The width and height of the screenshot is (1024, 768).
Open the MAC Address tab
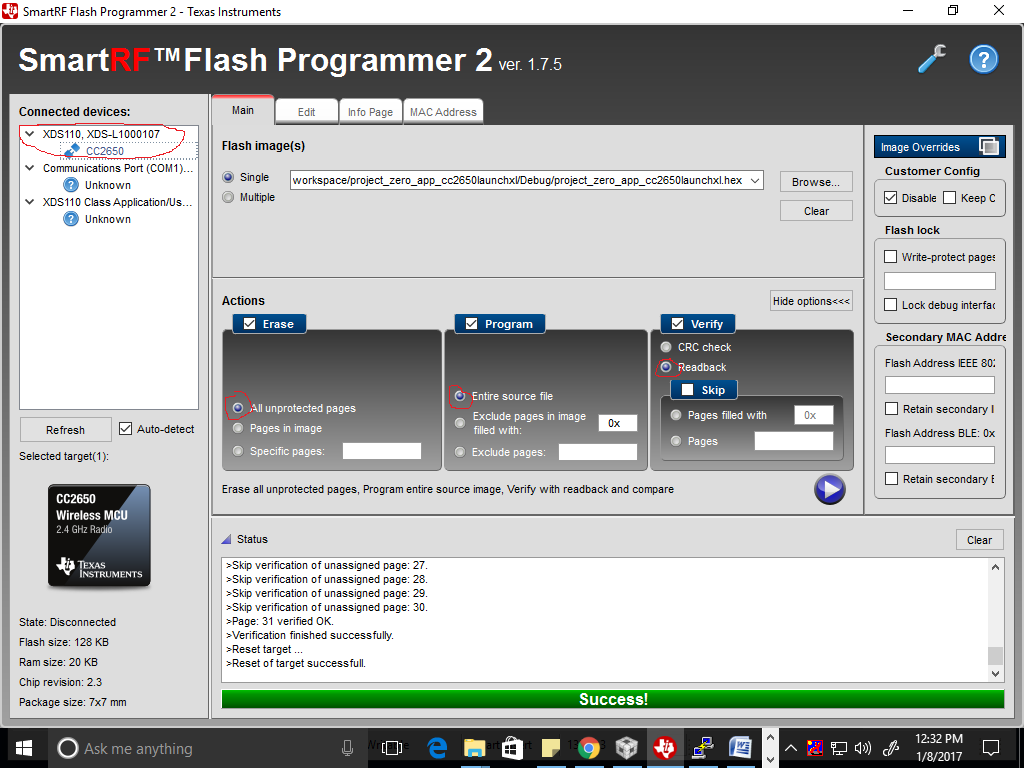point(443,112)
